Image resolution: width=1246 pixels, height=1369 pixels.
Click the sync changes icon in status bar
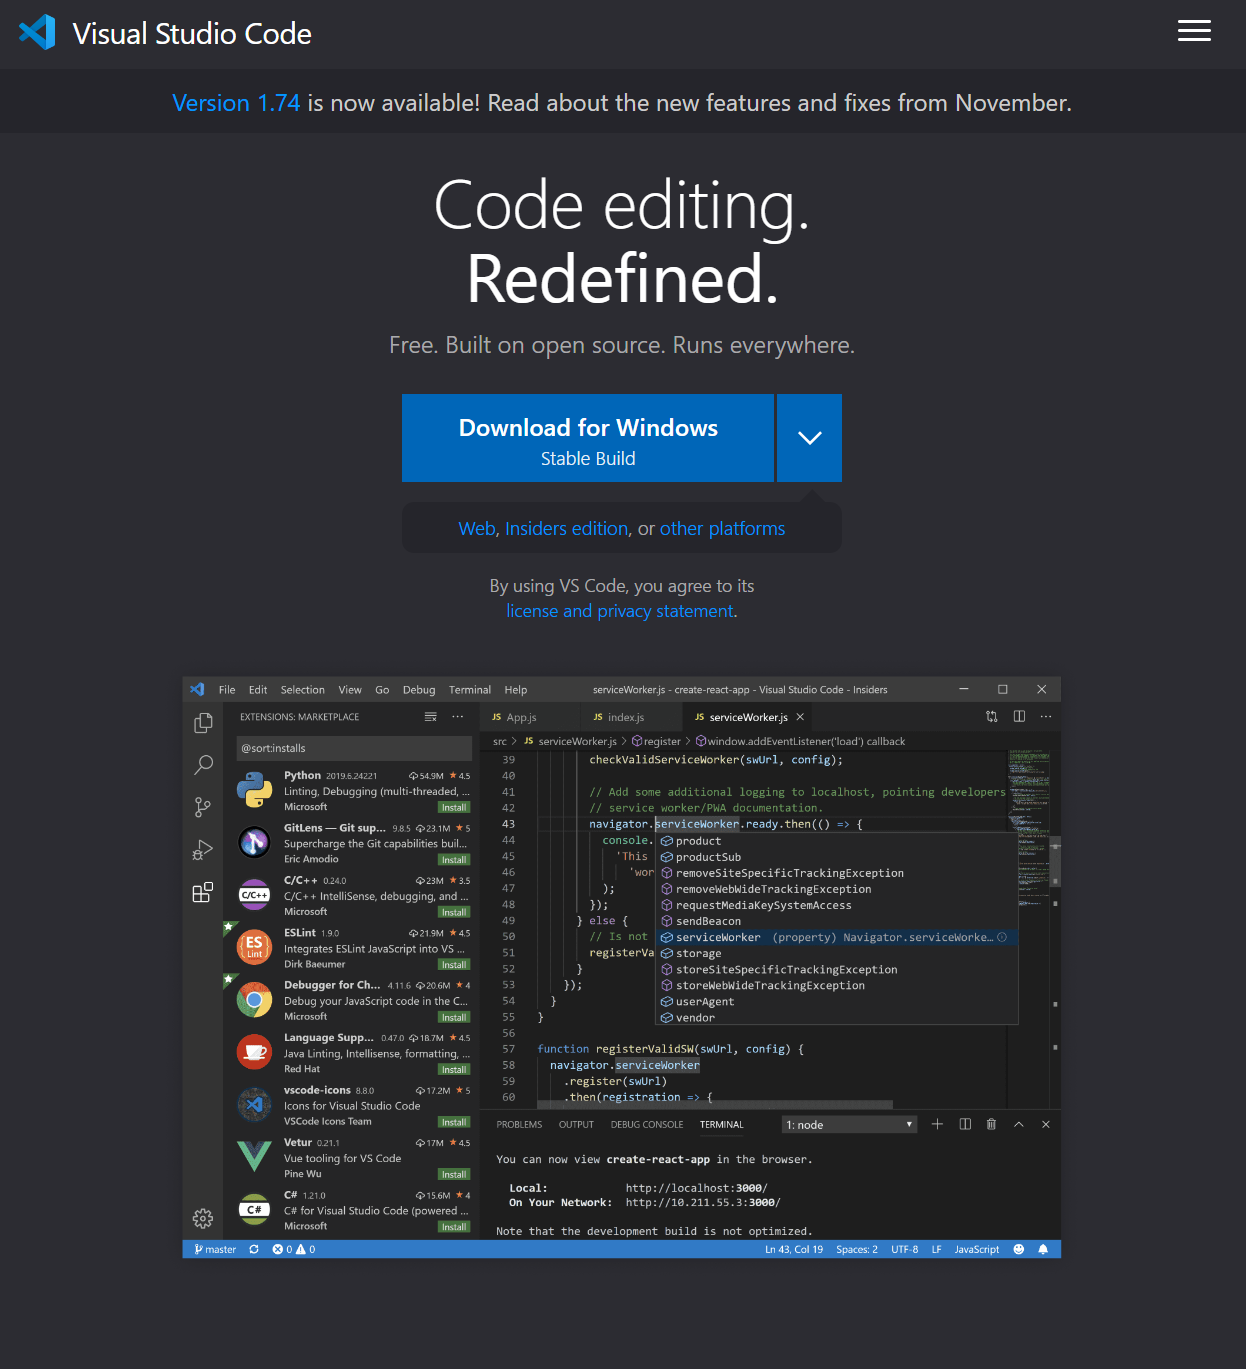coord(254,1249)
